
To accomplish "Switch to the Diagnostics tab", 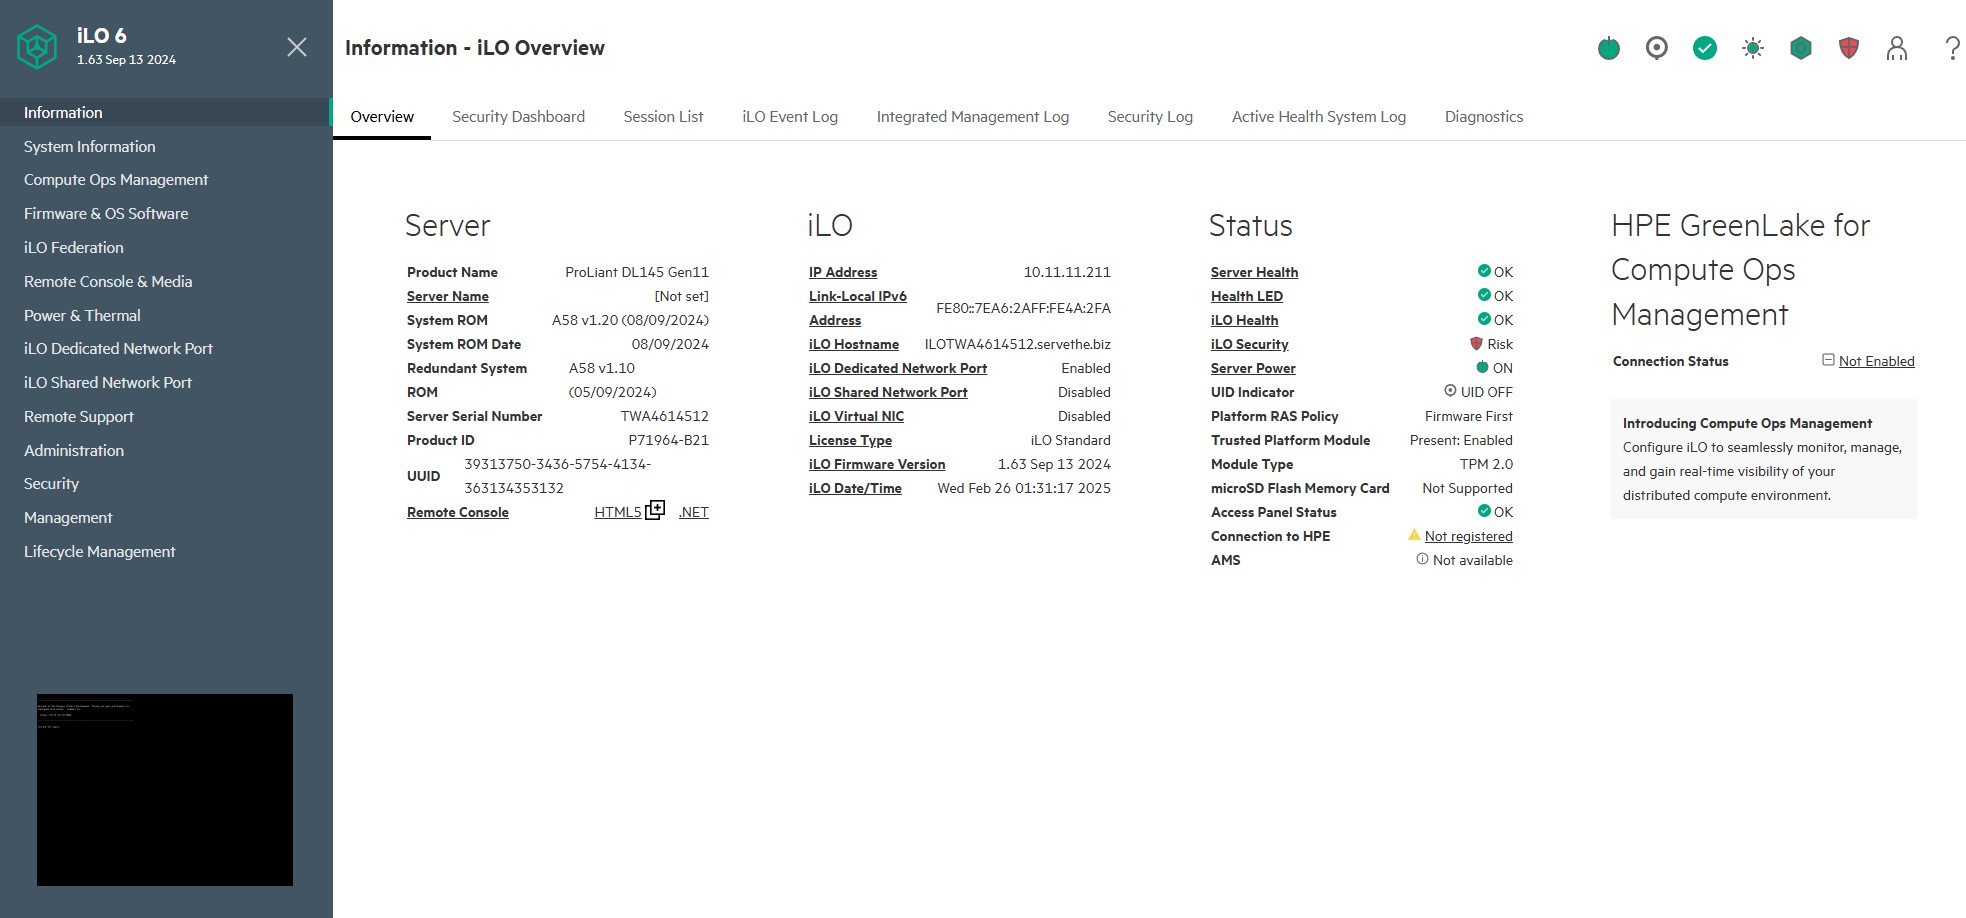I will pyautogui.click(x=1484, y=117).
